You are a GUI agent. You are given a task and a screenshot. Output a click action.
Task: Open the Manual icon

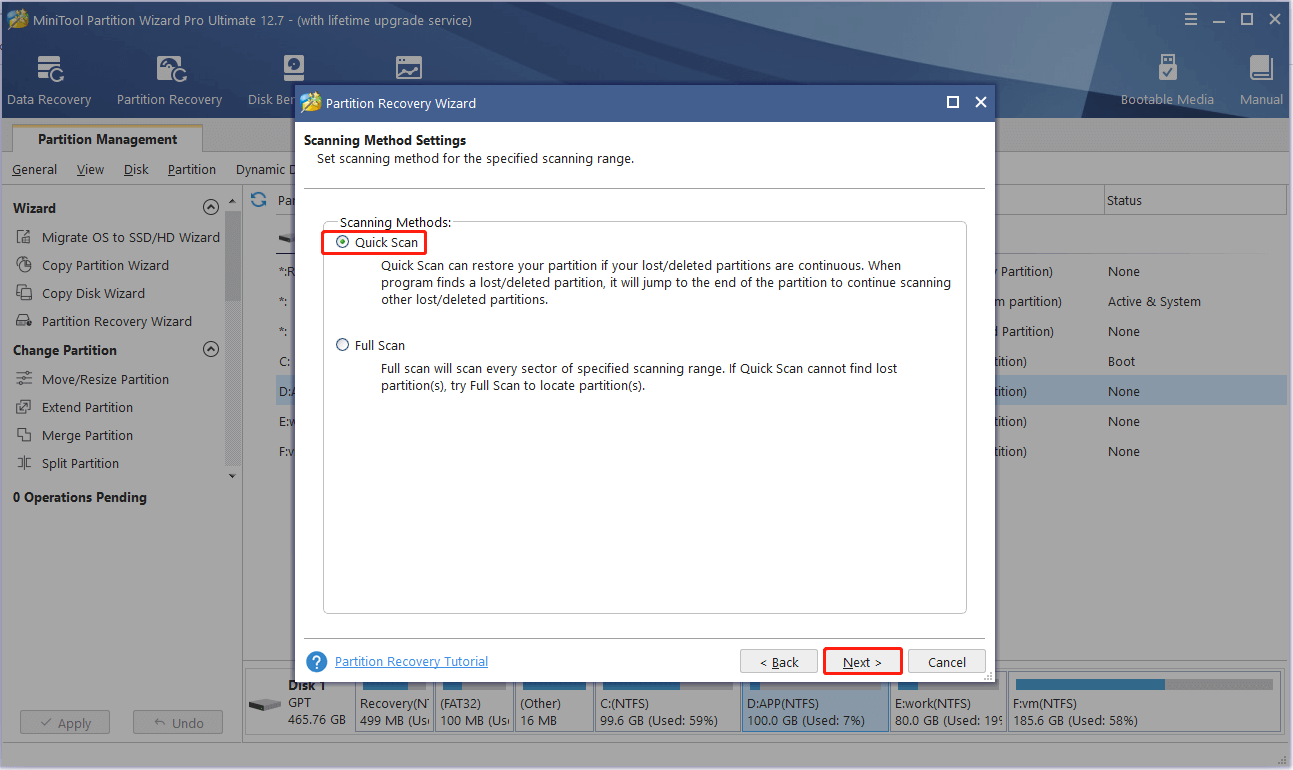[x=1261, y=80]
